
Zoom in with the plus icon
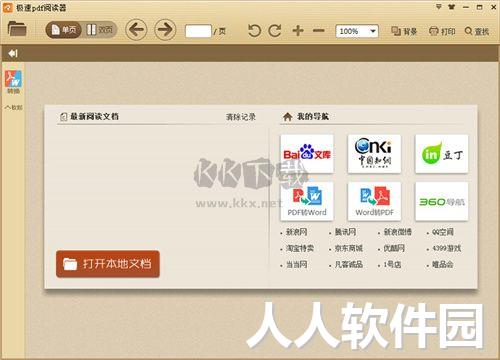pos(298,31)
